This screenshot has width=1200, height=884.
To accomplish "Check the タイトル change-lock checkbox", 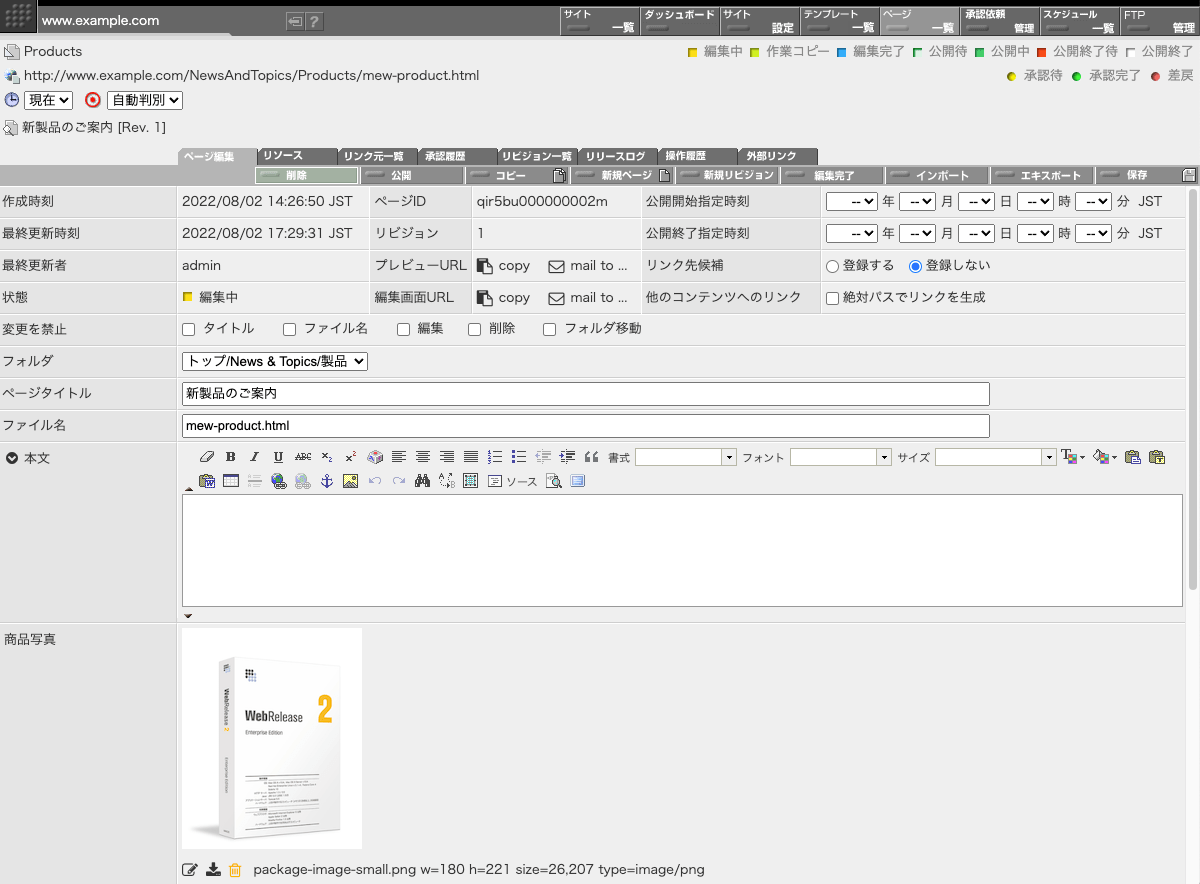I will point(189,329).
